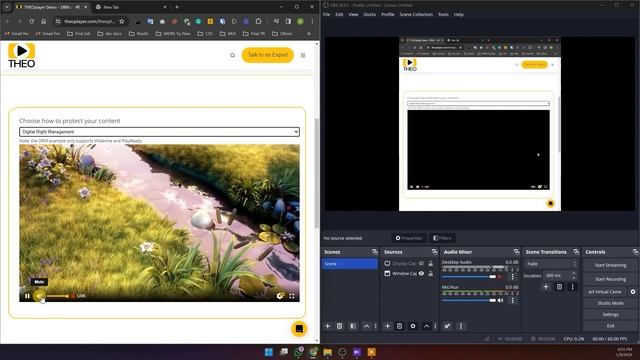Screen dimensions: 640x360
Task: Click the Filters button in OBS
Action: [442, 238]
